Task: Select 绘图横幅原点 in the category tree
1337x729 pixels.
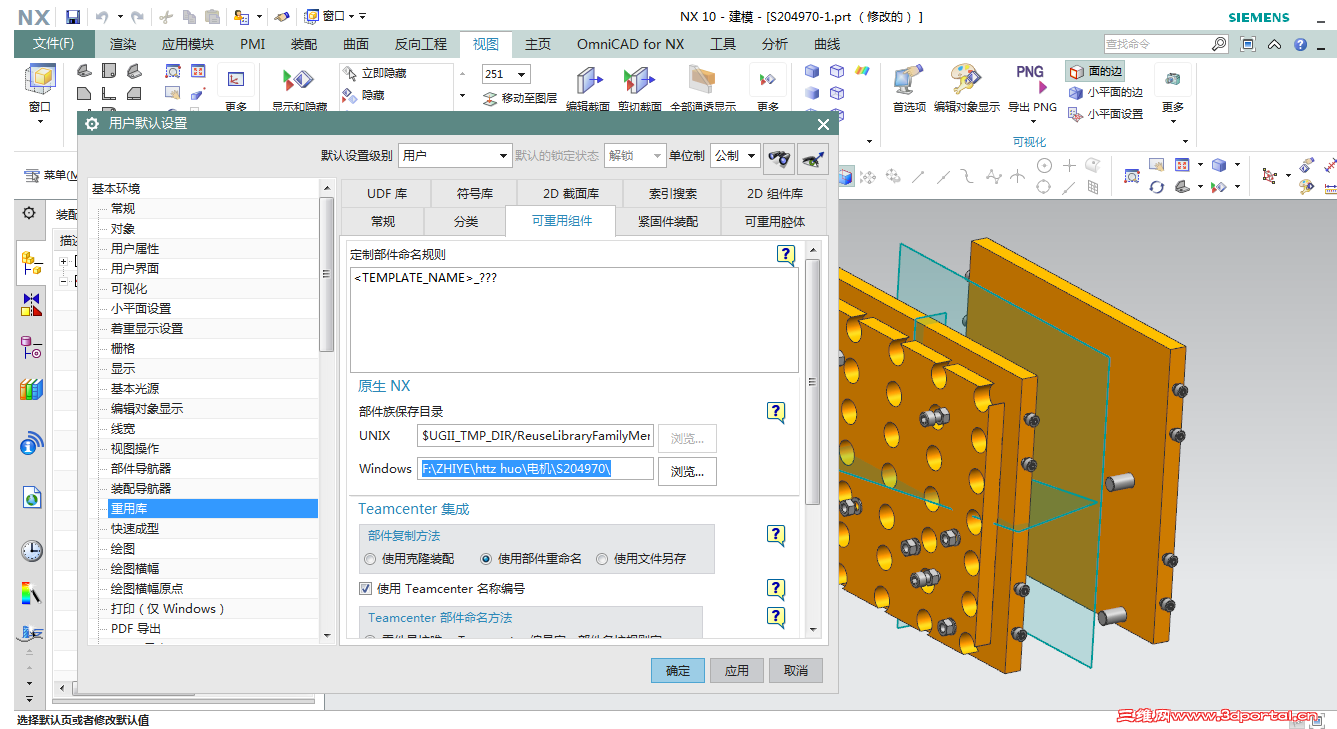Action: [147, 588]
